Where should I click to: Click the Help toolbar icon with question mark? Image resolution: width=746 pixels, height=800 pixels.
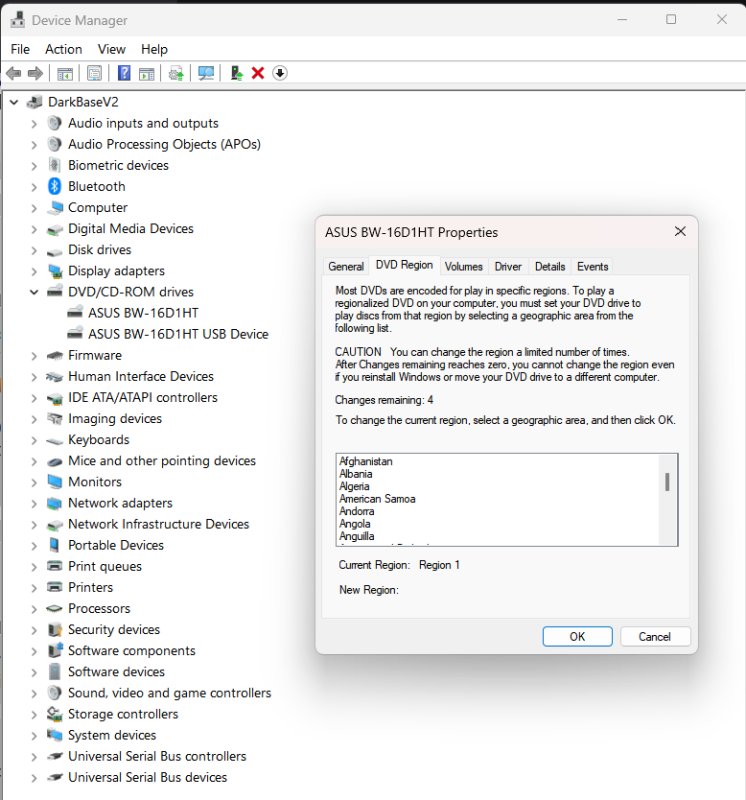[124, 73]
